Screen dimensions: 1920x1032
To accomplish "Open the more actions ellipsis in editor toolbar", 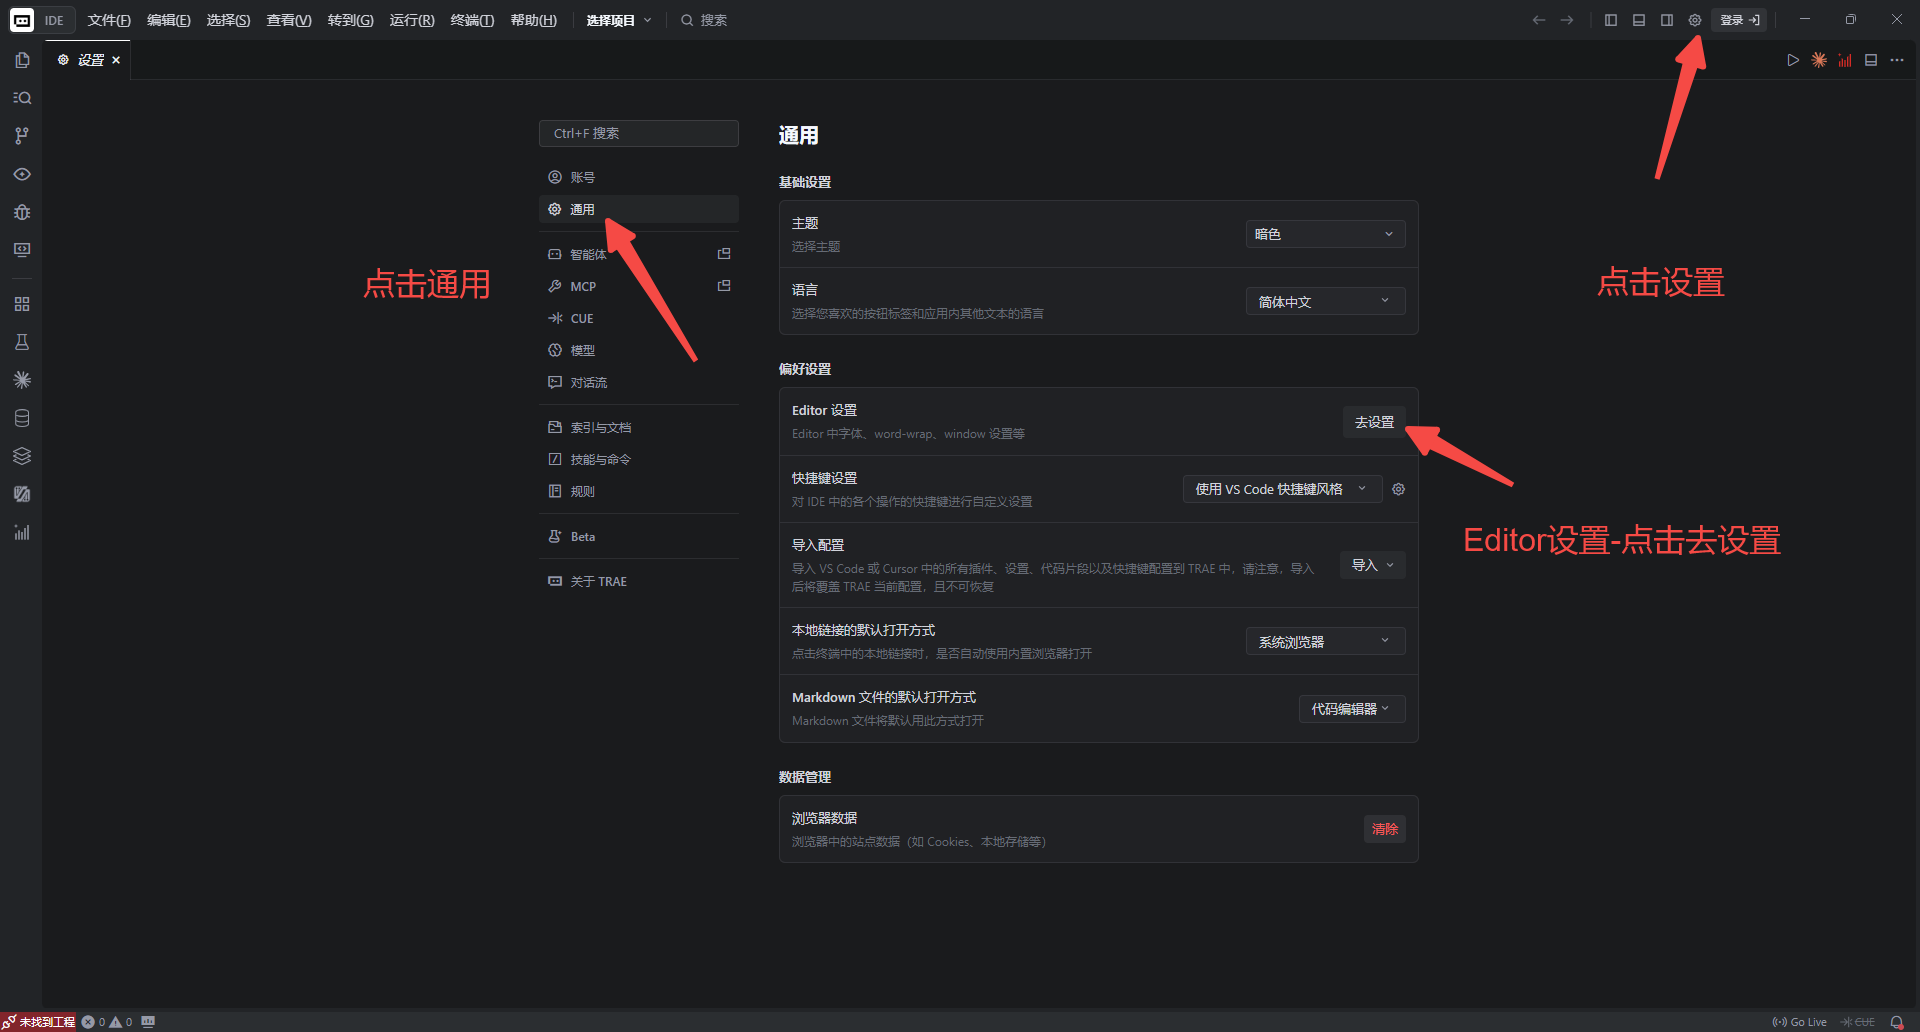I will point(1897,60).
